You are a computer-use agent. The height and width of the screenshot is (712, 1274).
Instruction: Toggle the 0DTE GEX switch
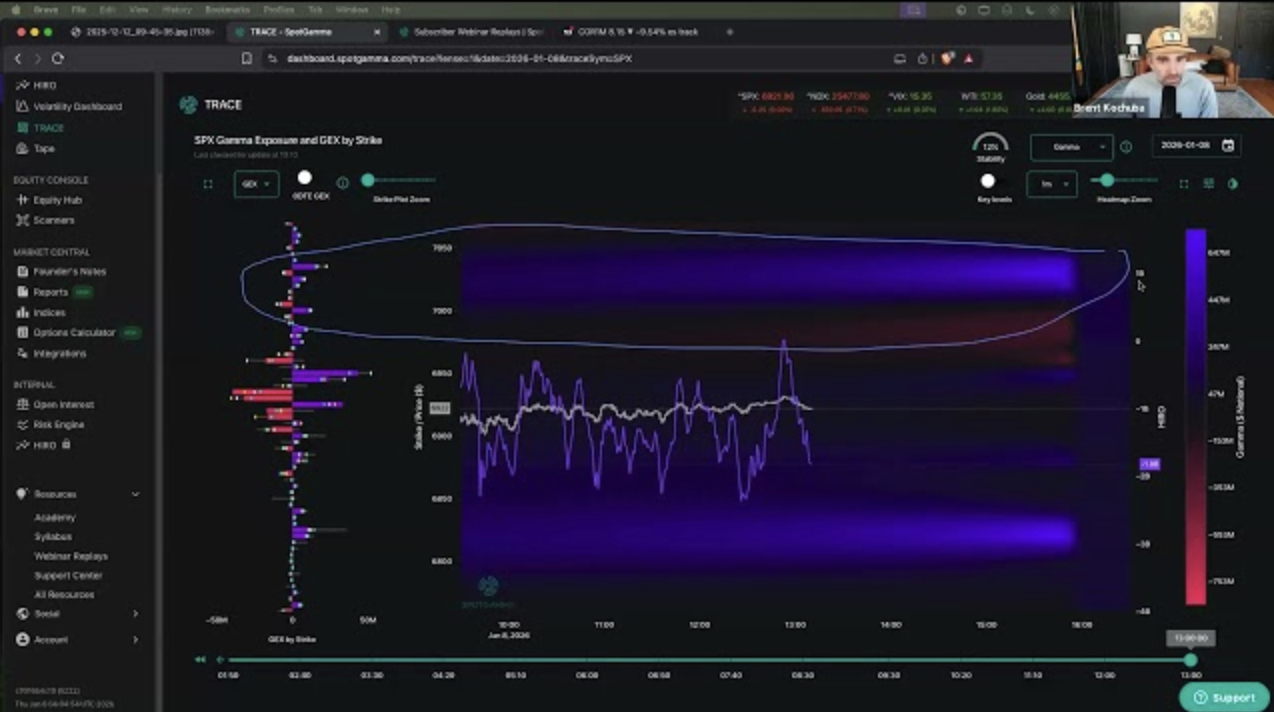305,178
